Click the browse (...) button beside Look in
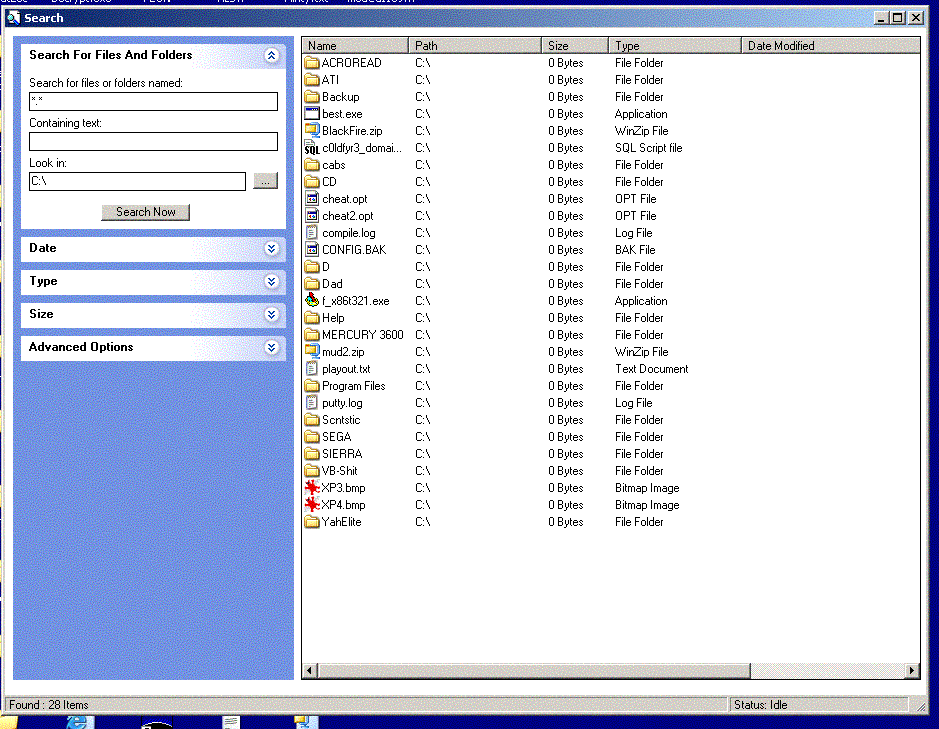The height and width of the screenshot is (729, 939). (x=264, y=182)
